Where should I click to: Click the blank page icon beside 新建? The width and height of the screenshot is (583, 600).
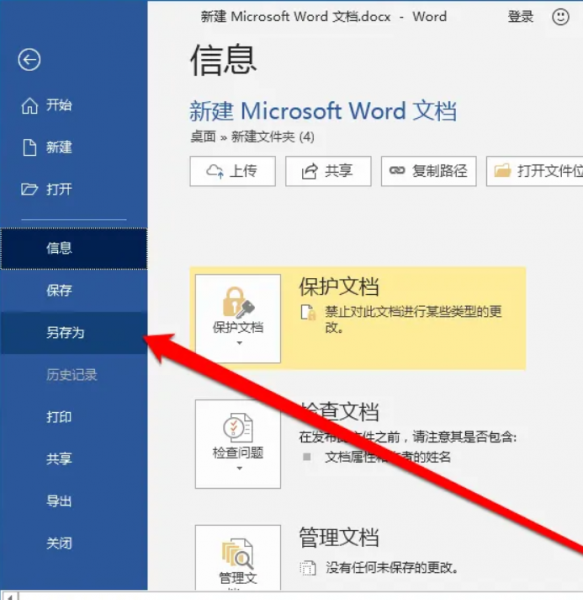point(29,147)
